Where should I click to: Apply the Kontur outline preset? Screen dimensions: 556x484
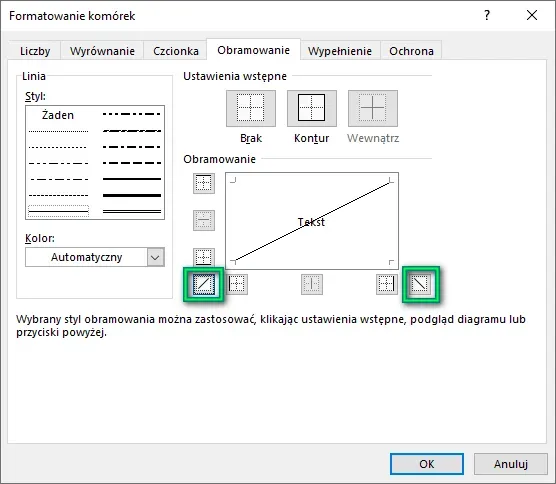coord(312,108)
